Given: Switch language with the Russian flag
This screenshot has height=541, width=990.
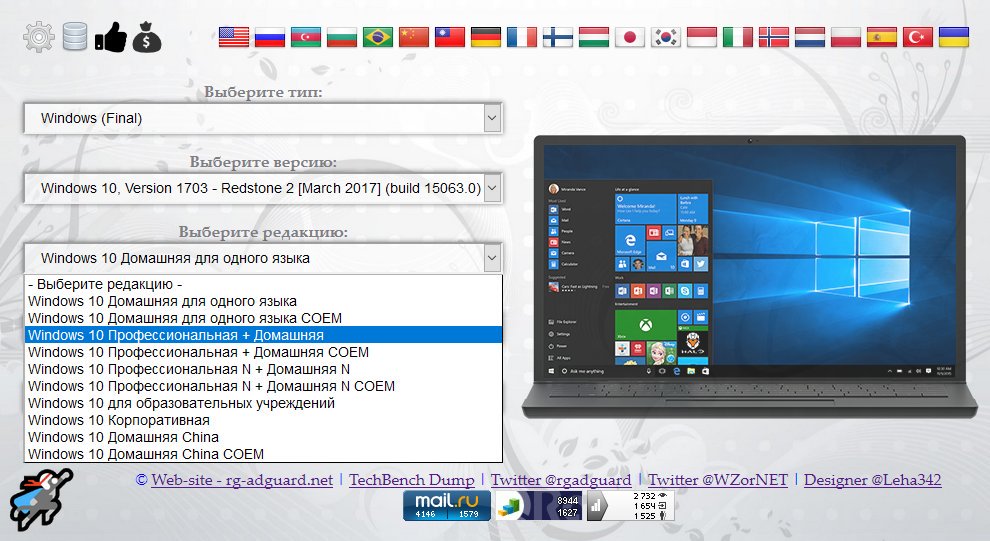Looking at the screenshot, I should coord(270,37).
